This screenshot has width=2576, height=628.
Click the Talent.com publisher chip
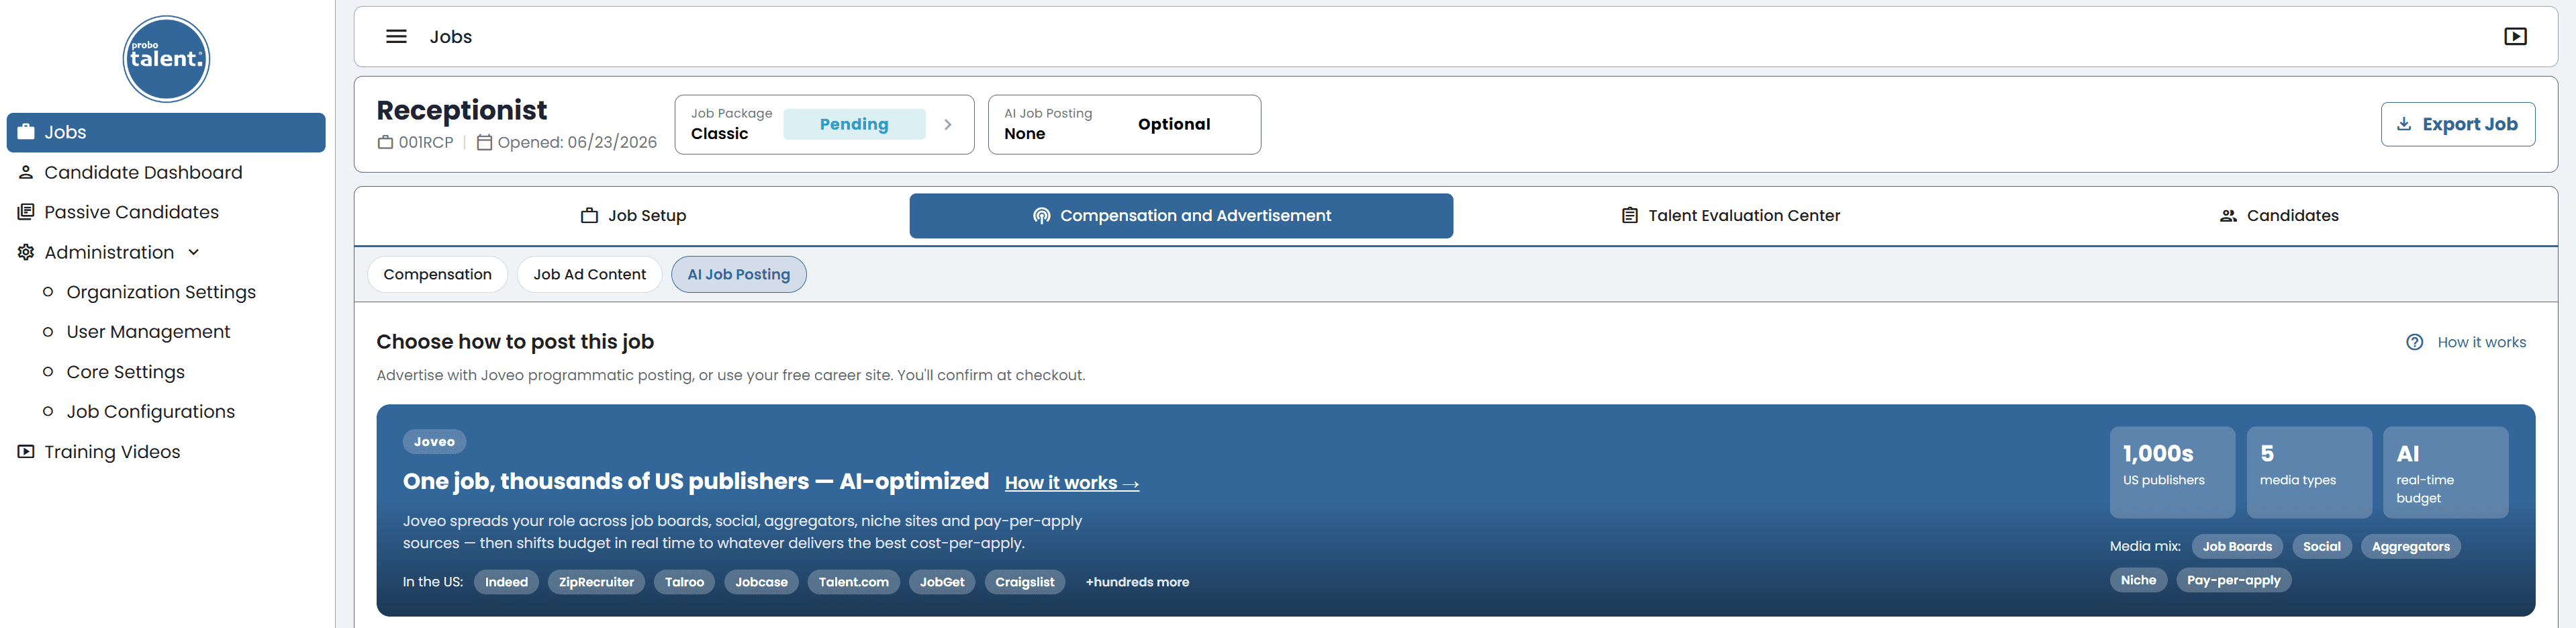point(853,582)
